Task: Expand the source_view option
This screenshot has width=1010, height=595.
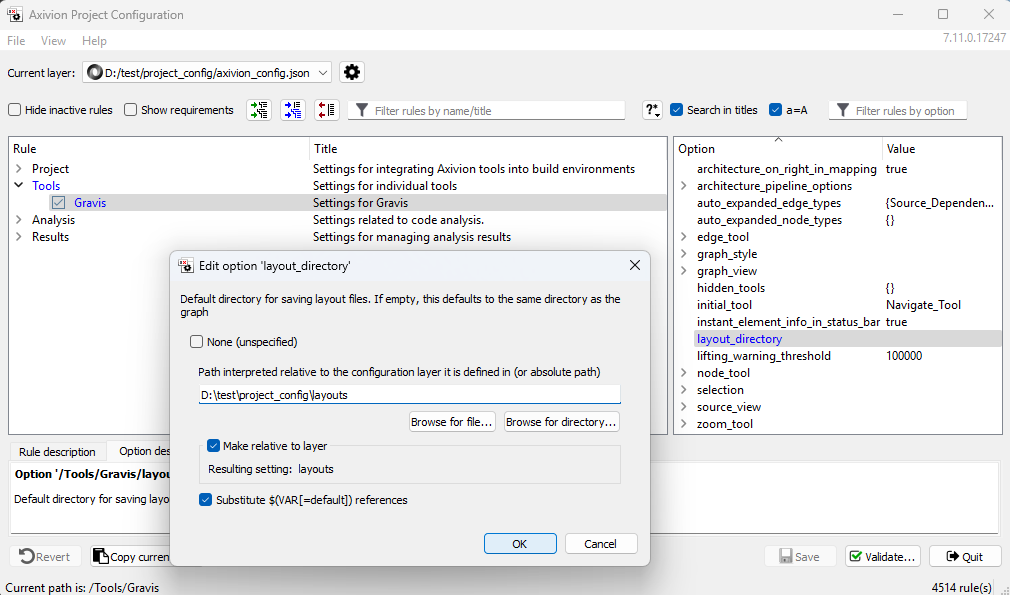Action: tap(683, 407)
